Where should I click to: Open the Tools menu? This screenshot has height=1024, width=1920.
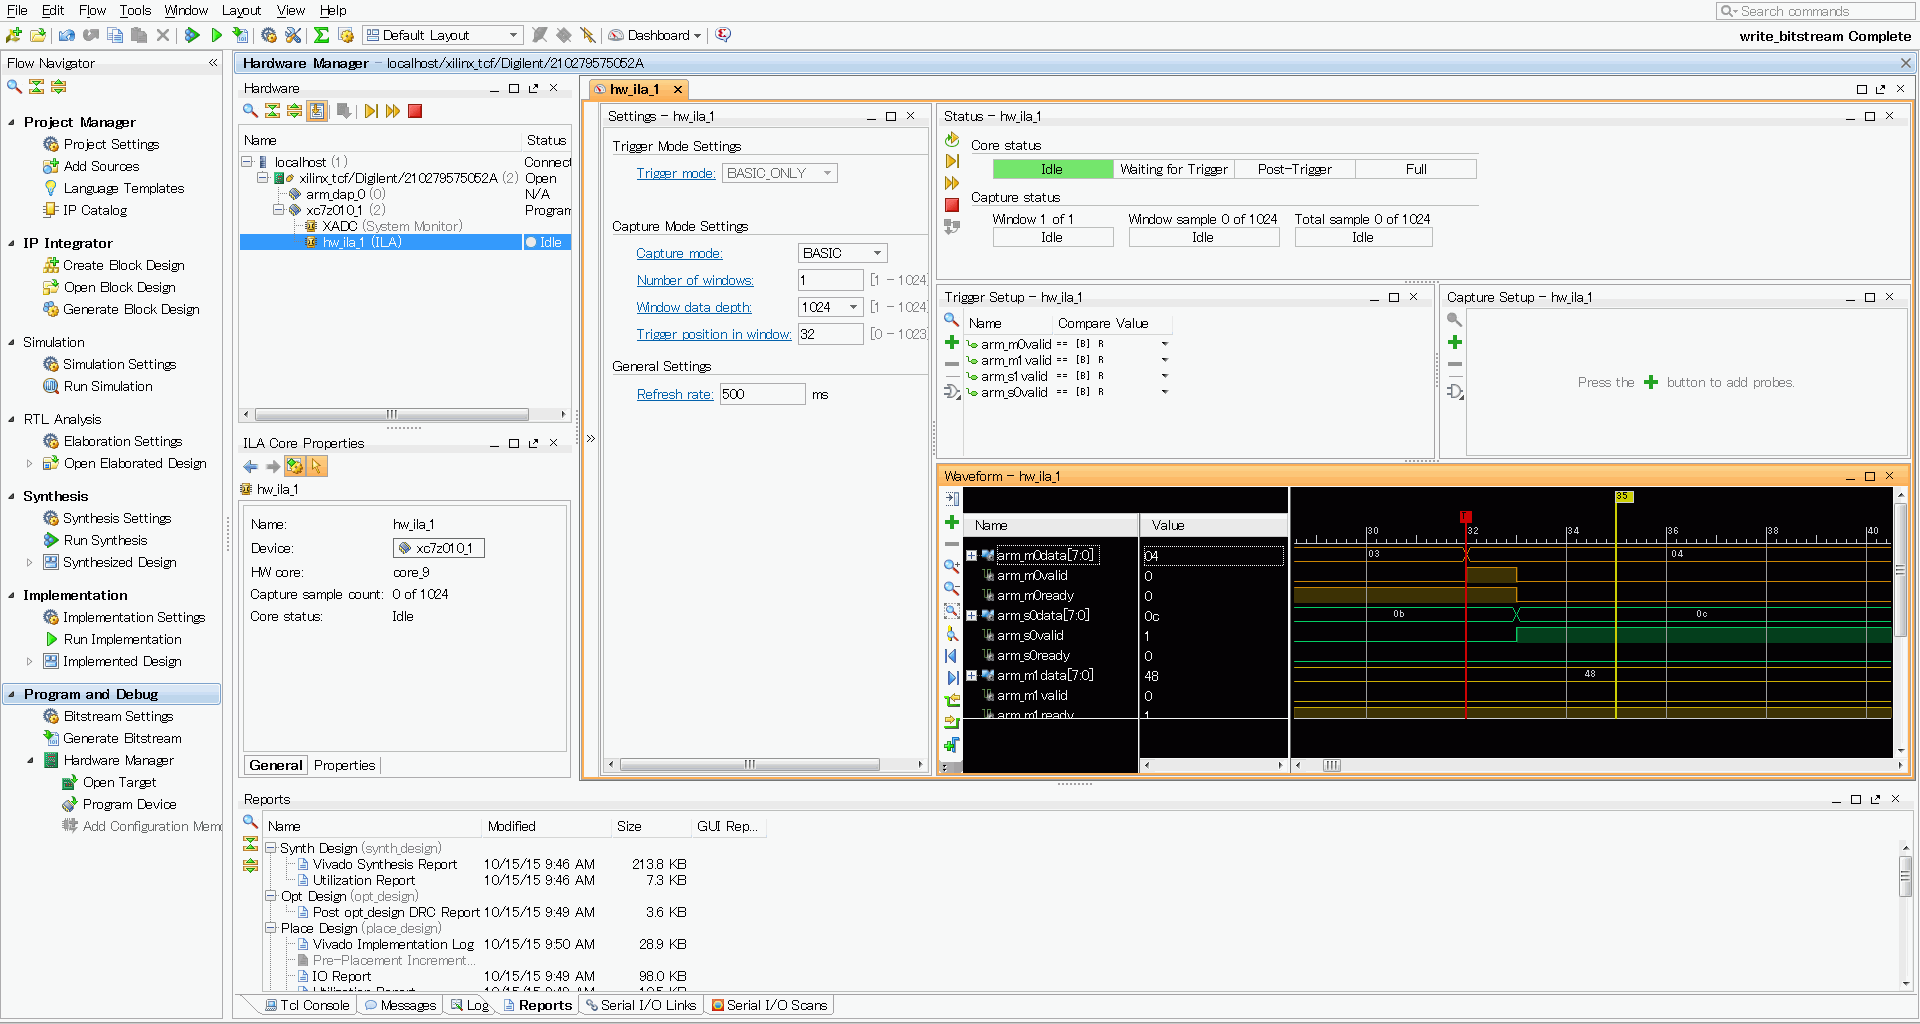[x=135, y=10]
